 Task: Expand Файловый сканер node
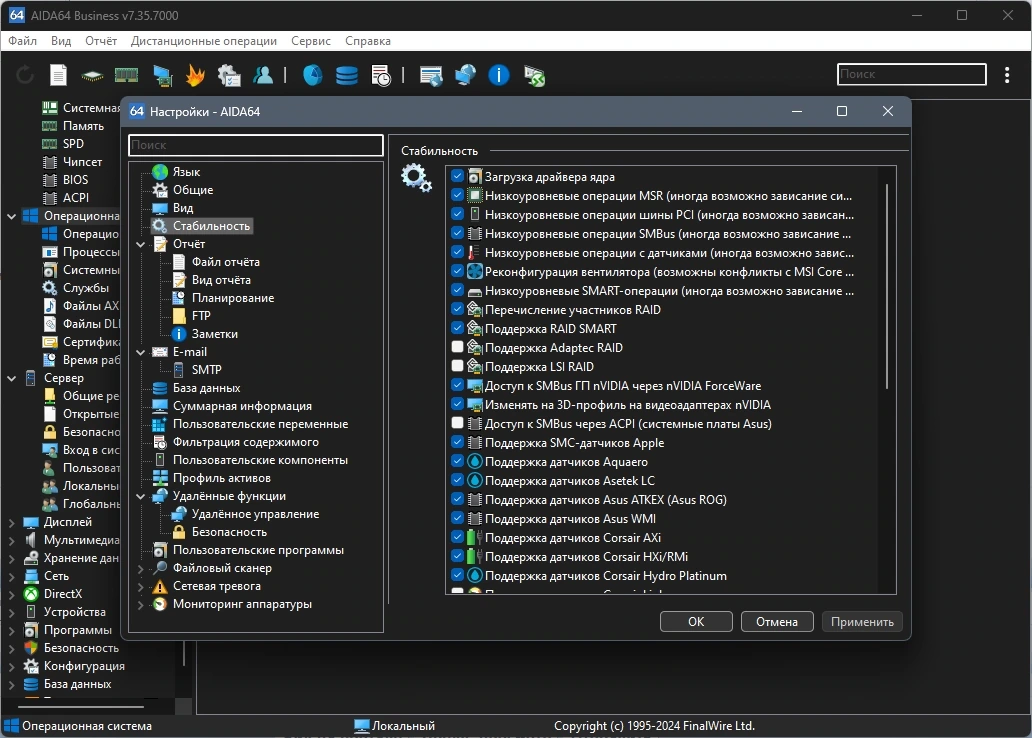point(140,568)
